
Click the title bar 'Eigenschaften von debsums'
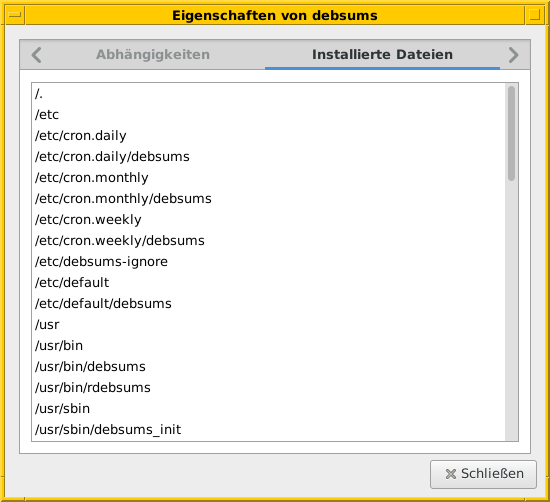point(275,15)
